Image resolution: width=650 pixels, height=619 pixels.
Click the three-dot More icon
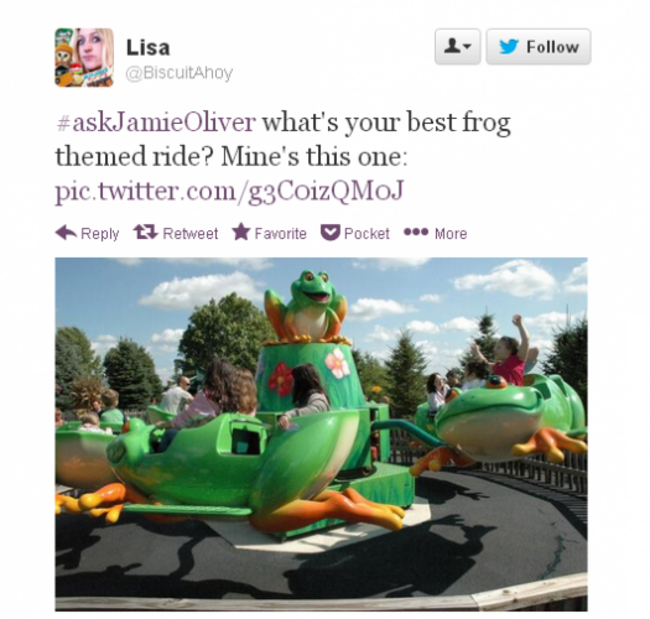tap(416, 232)
